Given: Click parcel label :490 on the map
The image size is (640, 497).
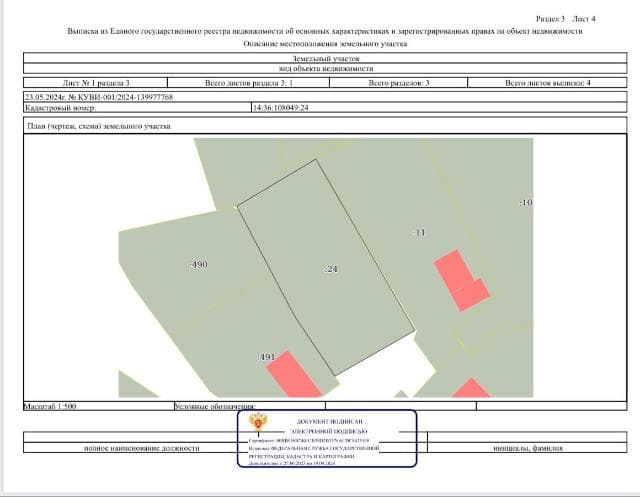Looking at the screenshot, I should coord(199,265).
